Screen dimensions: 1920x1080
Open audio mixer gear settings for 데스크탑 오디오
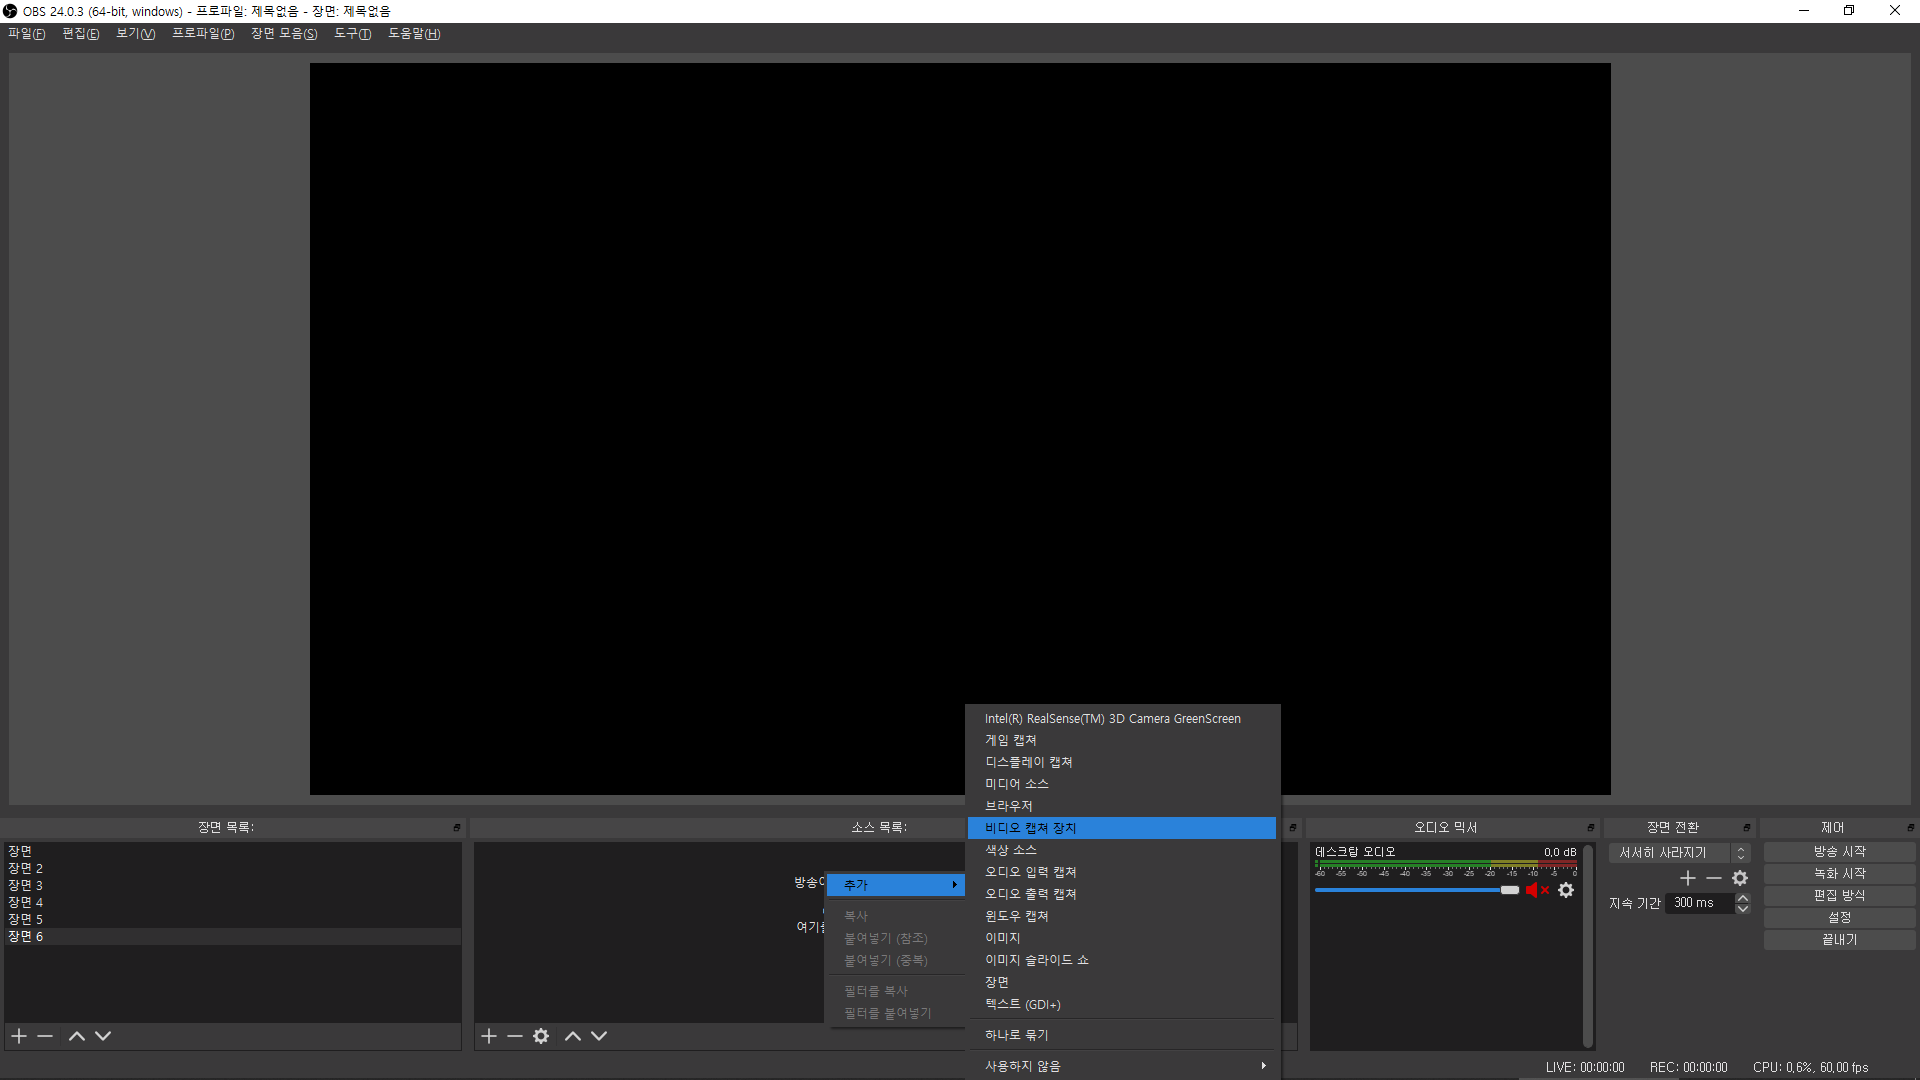coord(1566,890)
